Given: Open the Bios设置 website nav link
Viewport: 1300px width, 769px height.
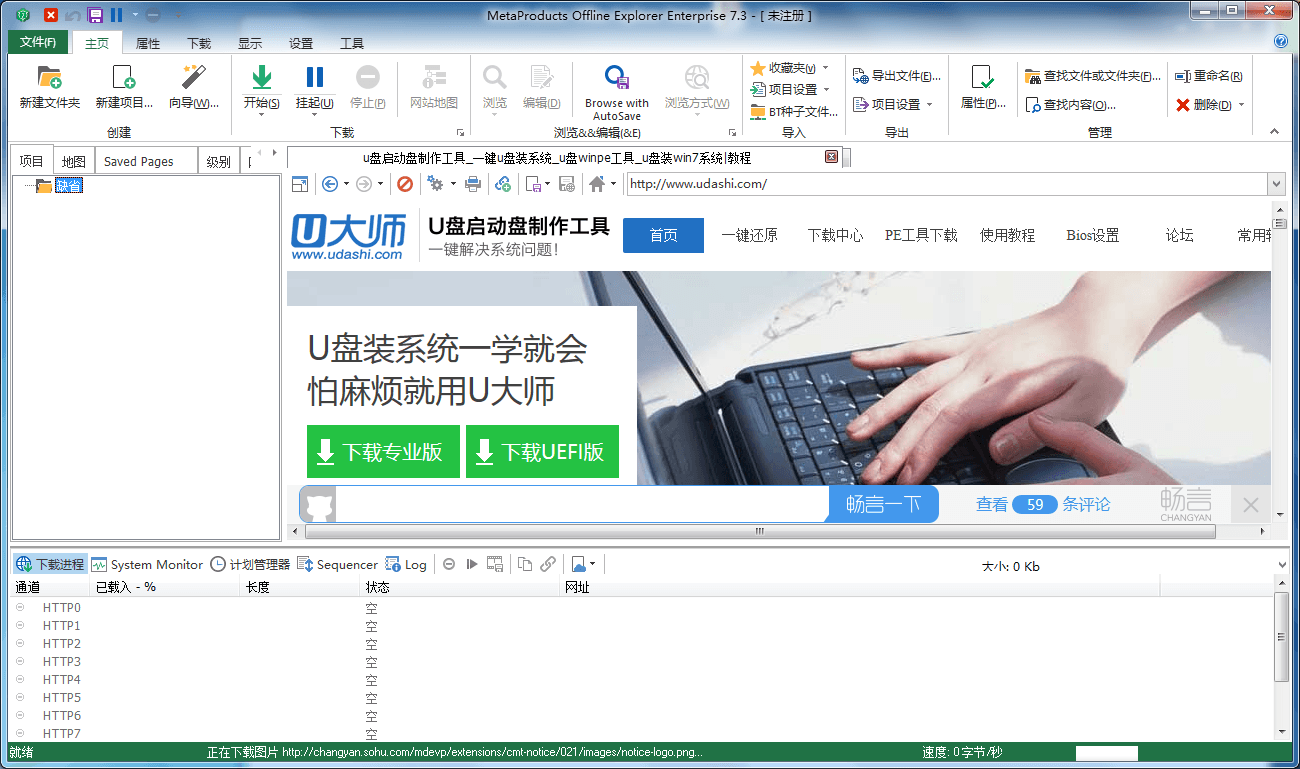Looking at the screenshot, I should (1093, 235).
